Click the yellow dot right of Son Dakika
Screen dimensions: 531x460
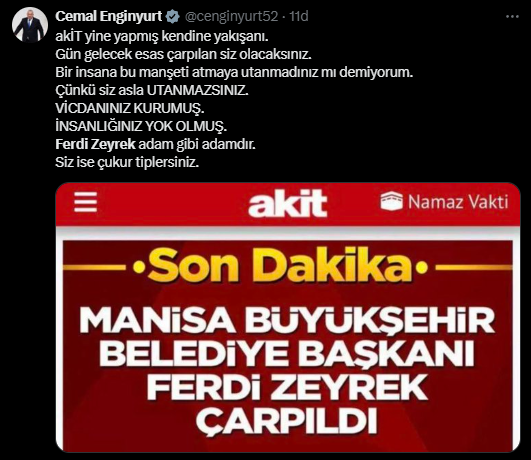[x=421, y=268]
